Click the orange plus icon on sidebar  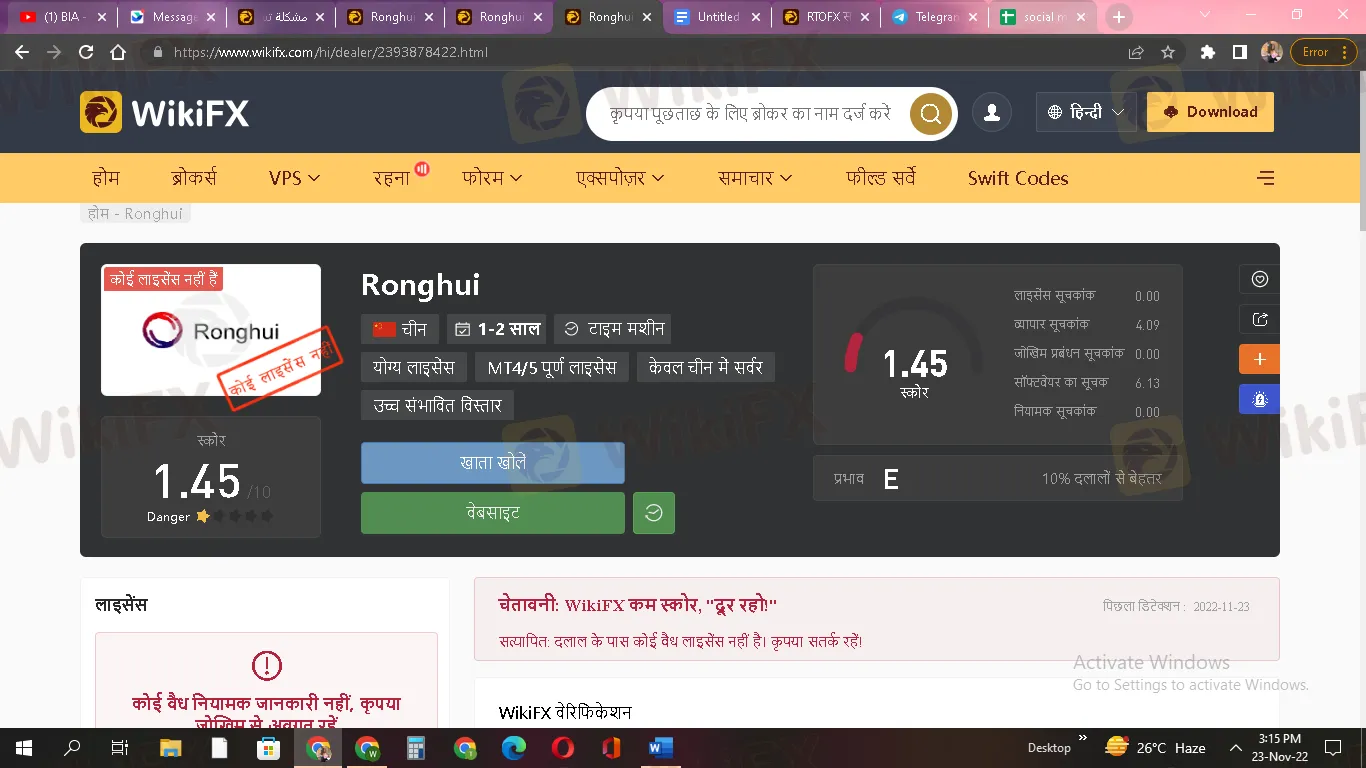pos(1259,360)
